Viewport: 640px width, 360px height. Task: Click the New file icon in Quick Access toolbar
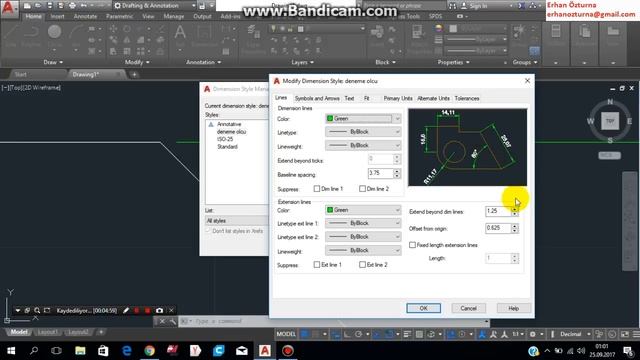coord(27,6)
